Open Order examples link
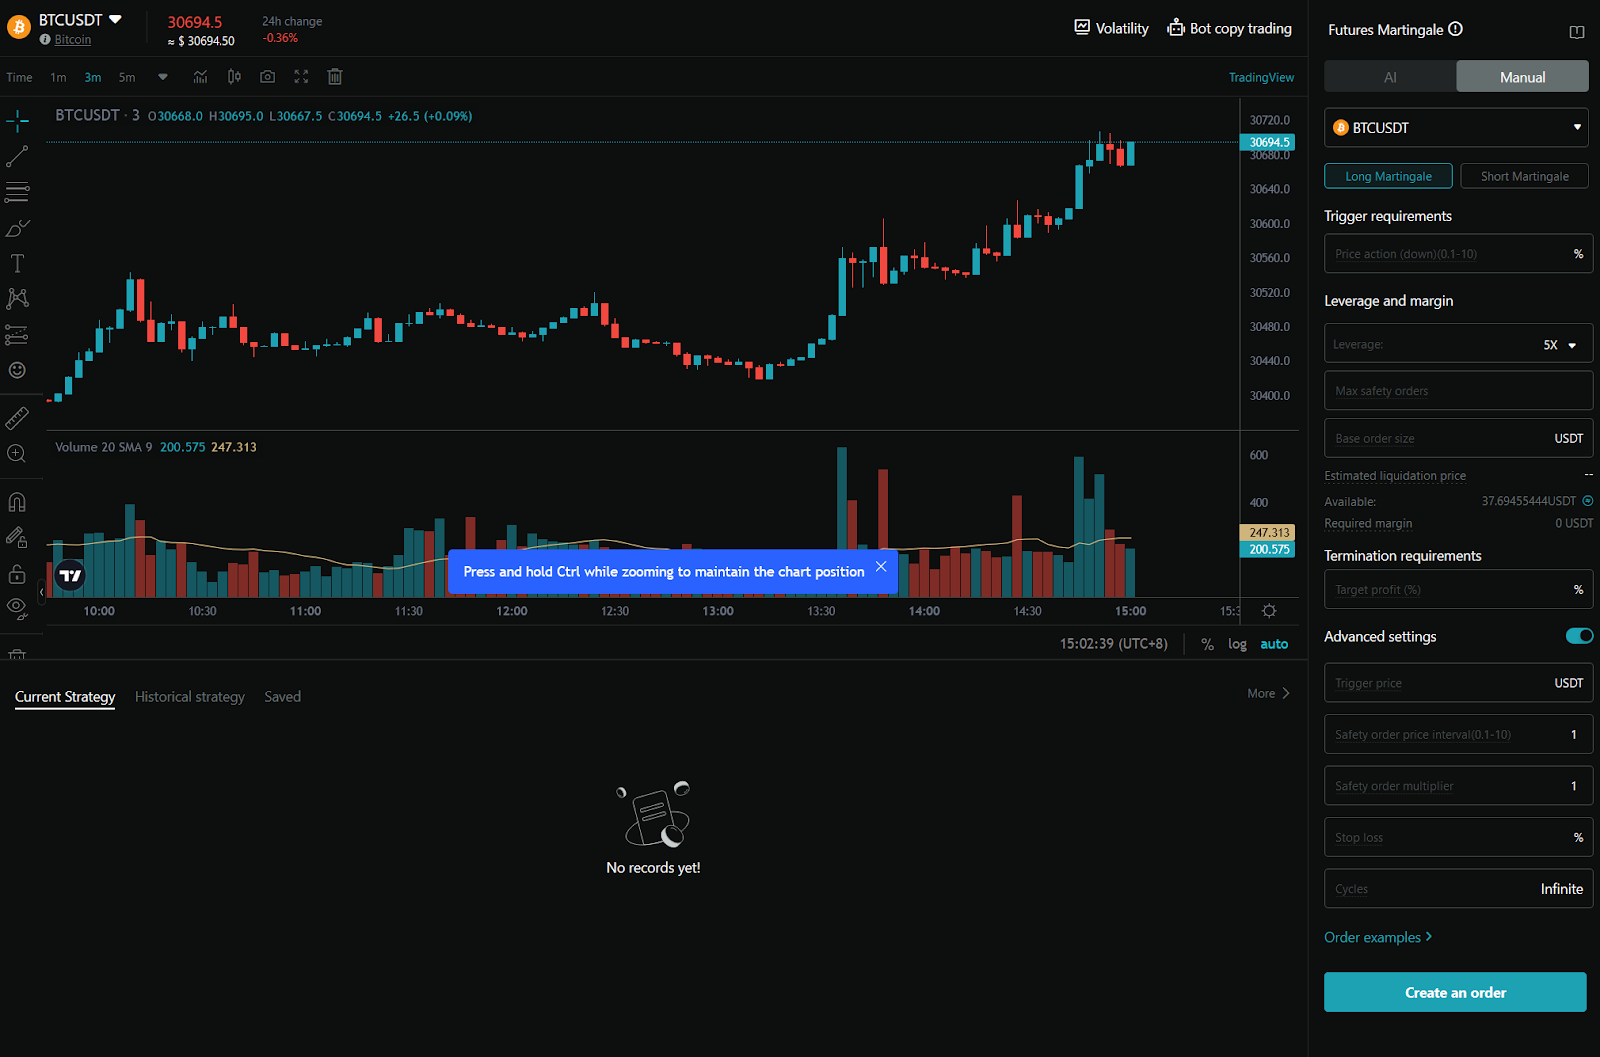Viewport: 1600px width, 1057px height. coord(1378,937)
